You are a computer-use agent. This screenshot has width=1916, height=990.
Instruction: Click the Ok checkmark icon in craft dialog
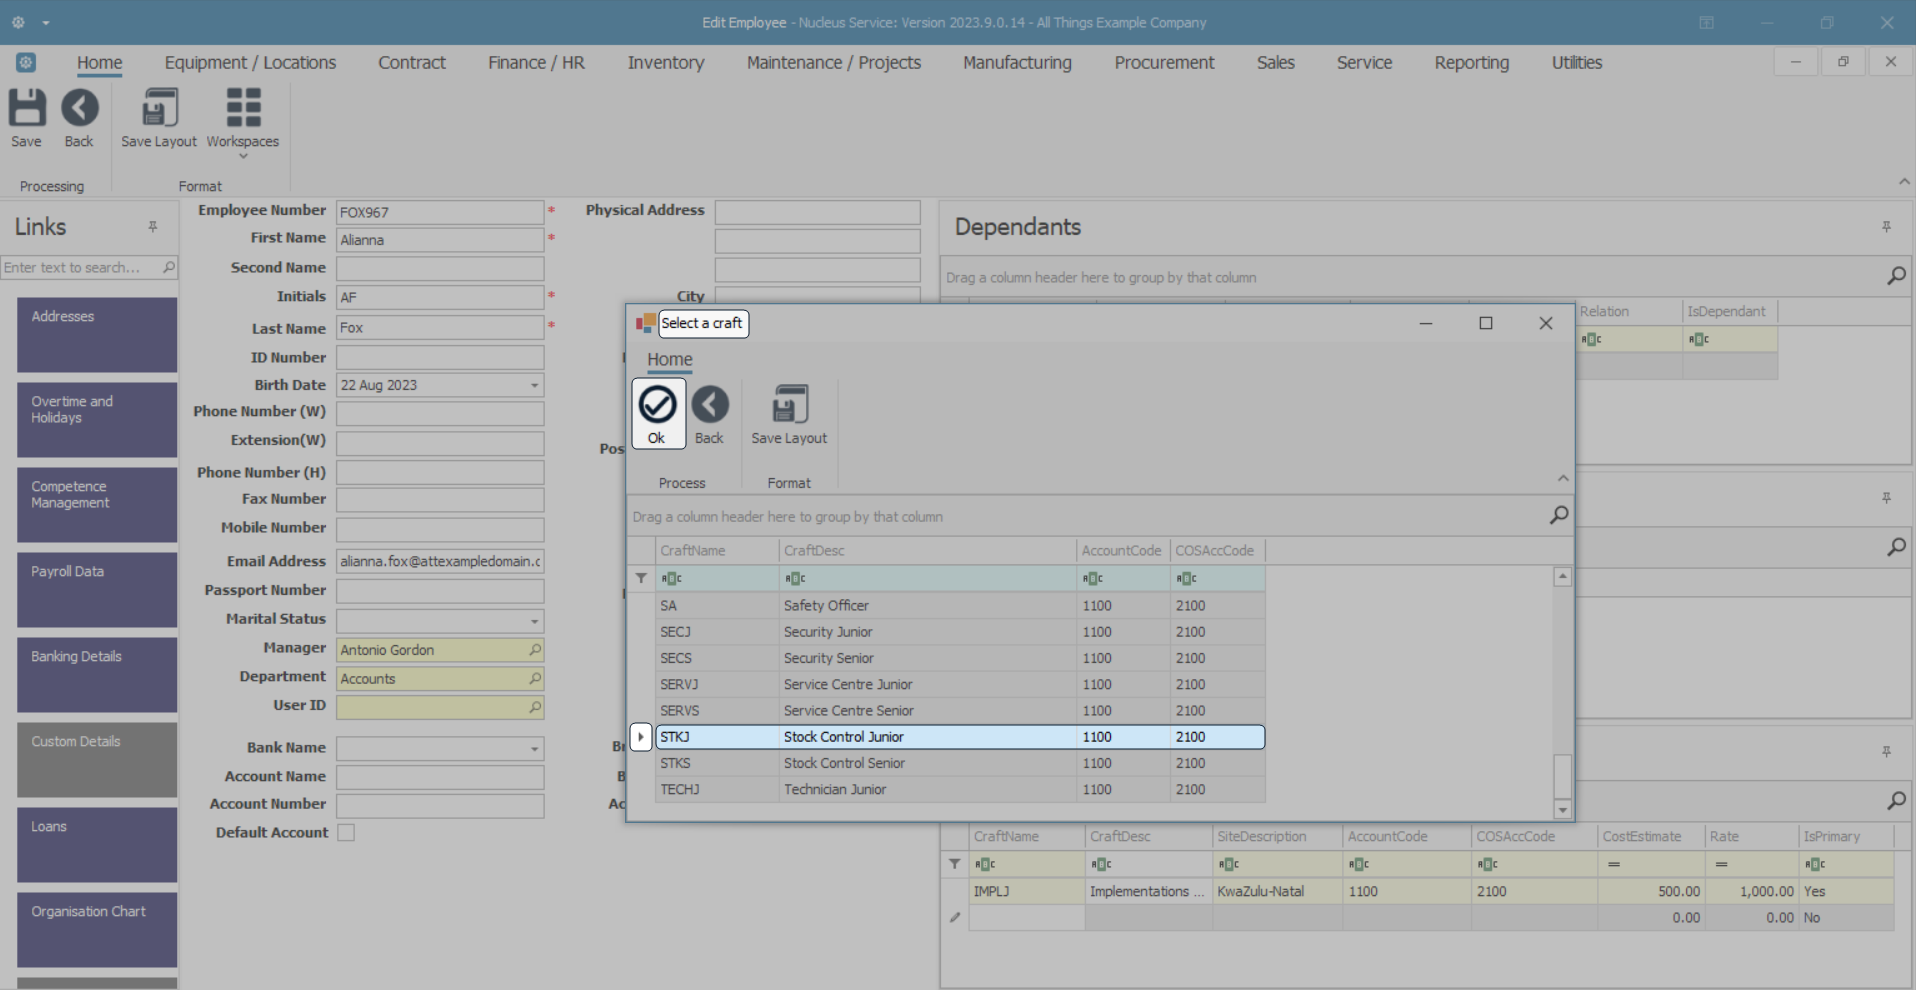pos(657,406)
